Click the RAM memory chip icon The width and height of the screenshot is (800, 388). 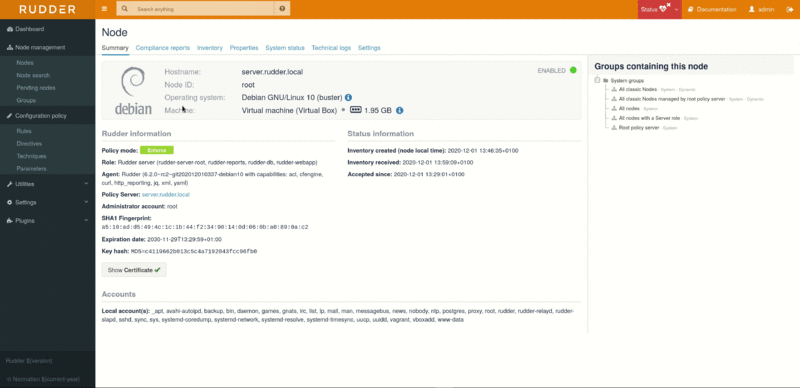(355, 110)
